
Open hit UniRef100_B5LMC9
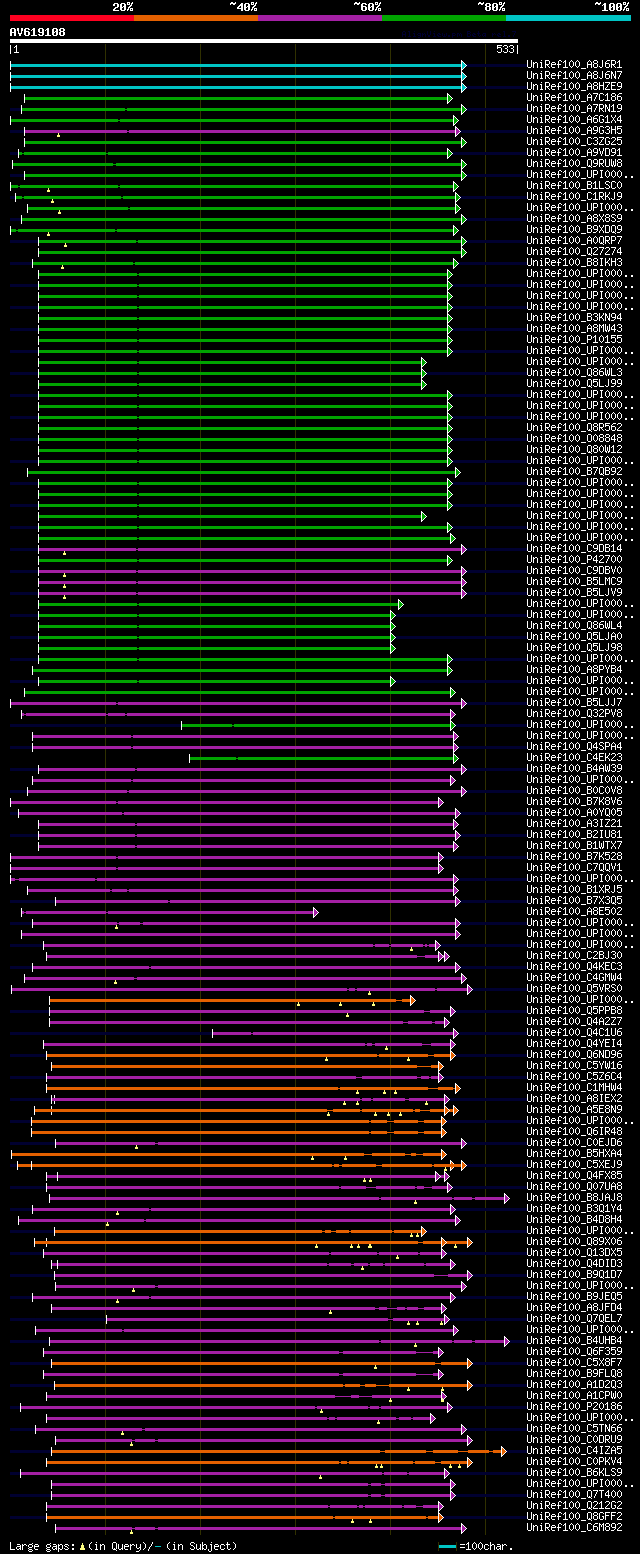[574, 582]
